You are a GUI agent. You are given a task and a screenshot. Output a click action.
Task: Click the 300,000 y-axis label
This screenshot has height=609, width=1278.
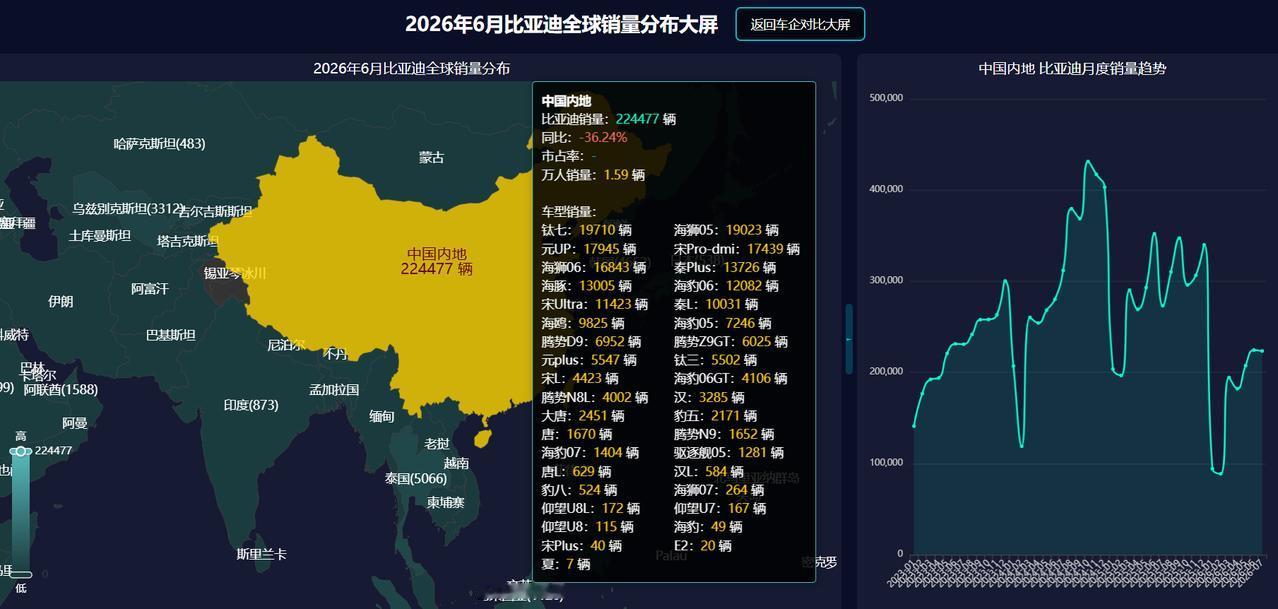tap(886, 280)
